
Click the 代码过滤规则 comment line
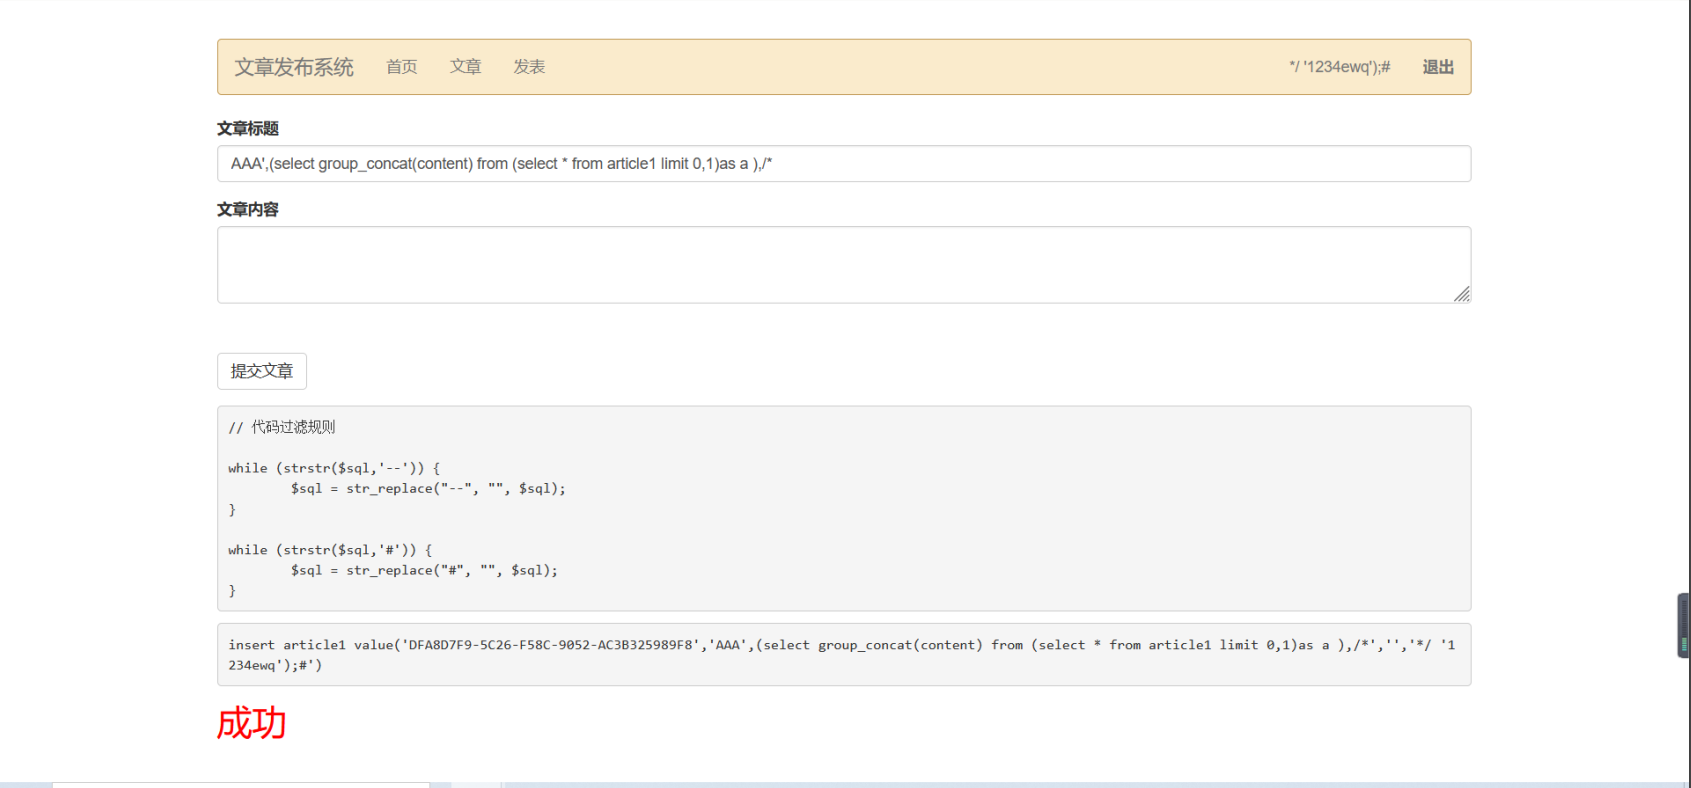click(282, 427)
